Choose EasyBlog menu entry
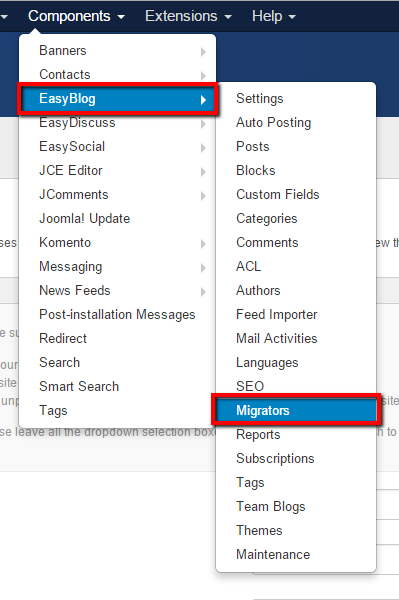This screenshot has width=399, height=600. (117, 99)
